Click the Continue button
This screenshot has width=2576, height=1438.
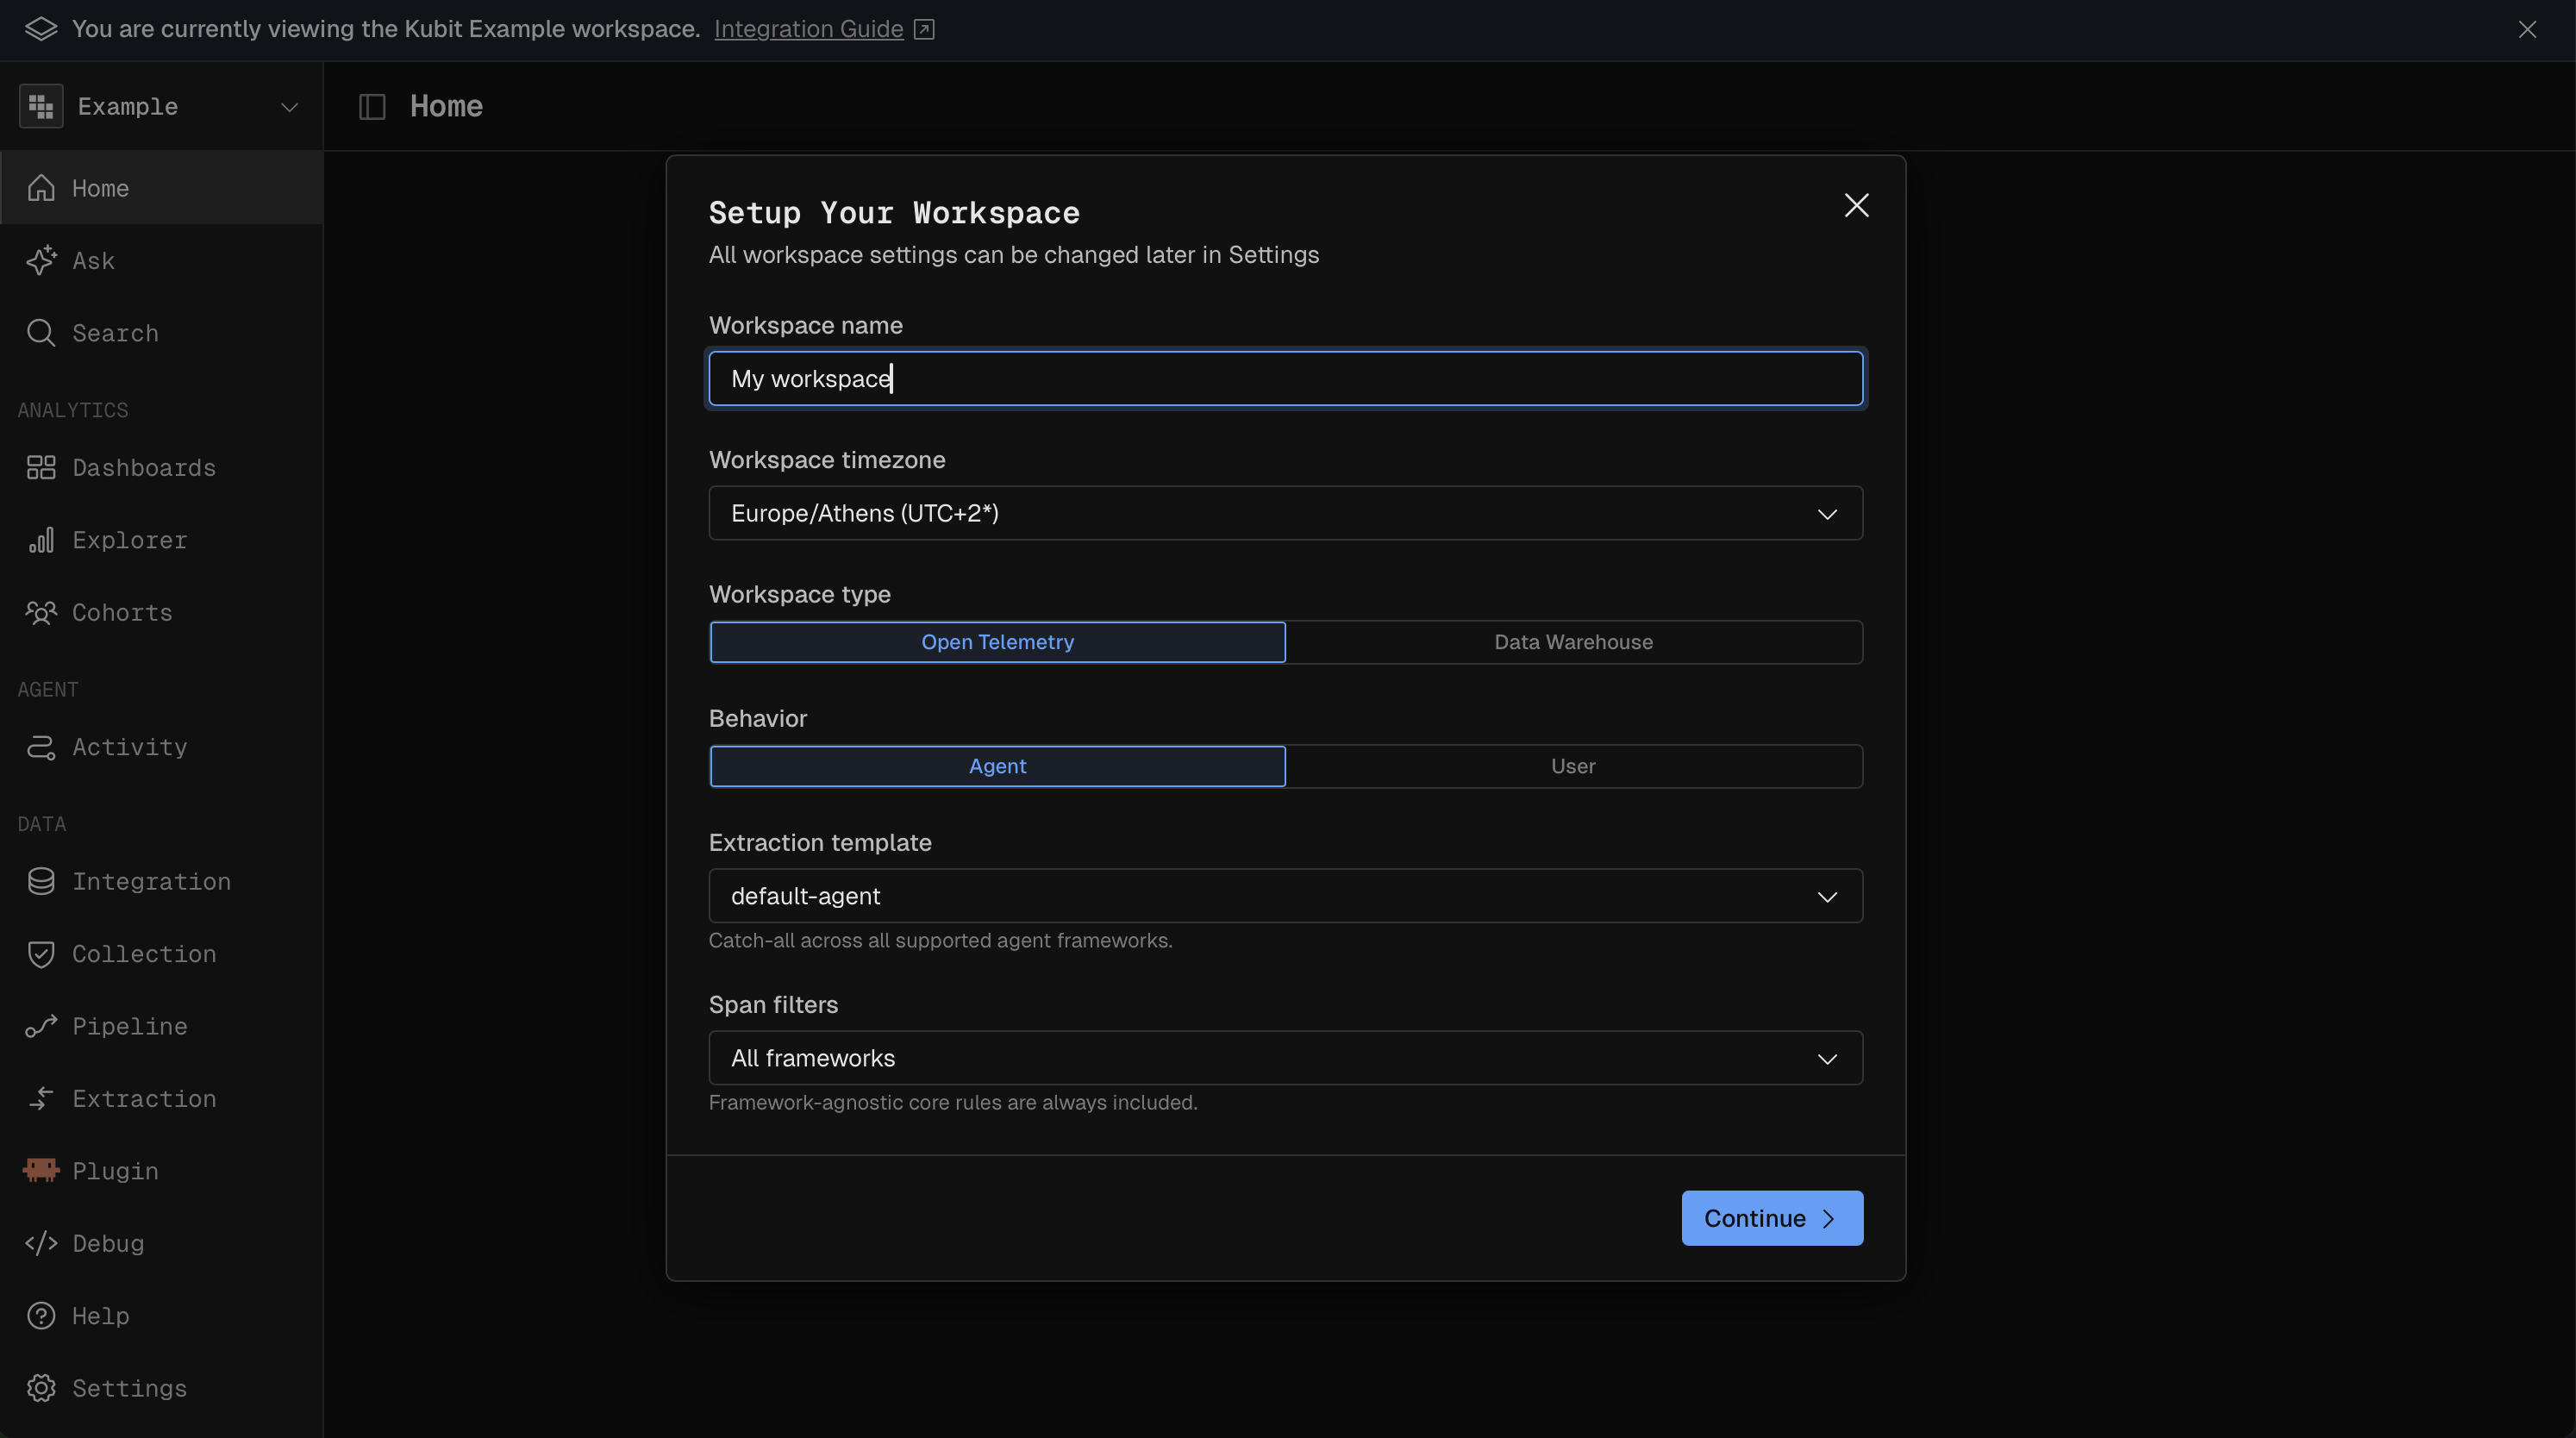point(1772,1218)
